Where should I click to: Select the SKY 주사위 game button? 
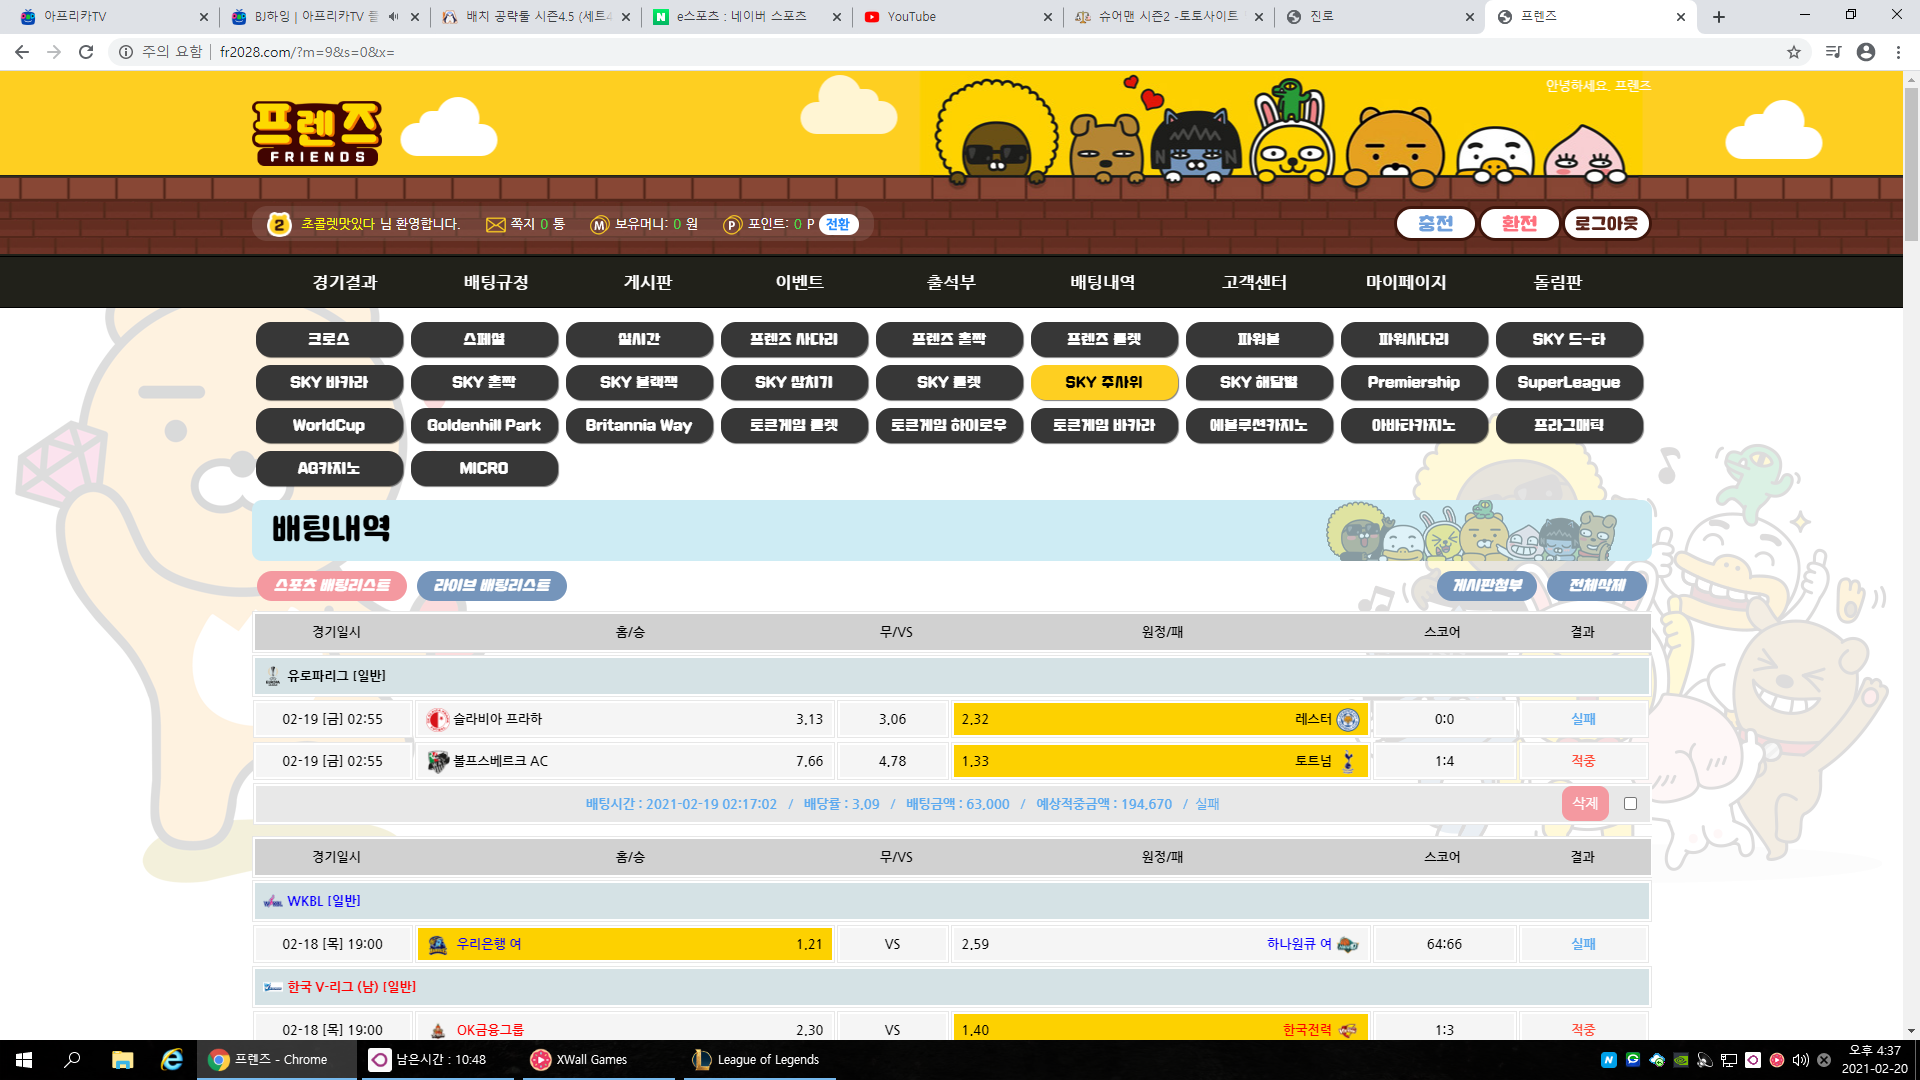click(1103, 383)
